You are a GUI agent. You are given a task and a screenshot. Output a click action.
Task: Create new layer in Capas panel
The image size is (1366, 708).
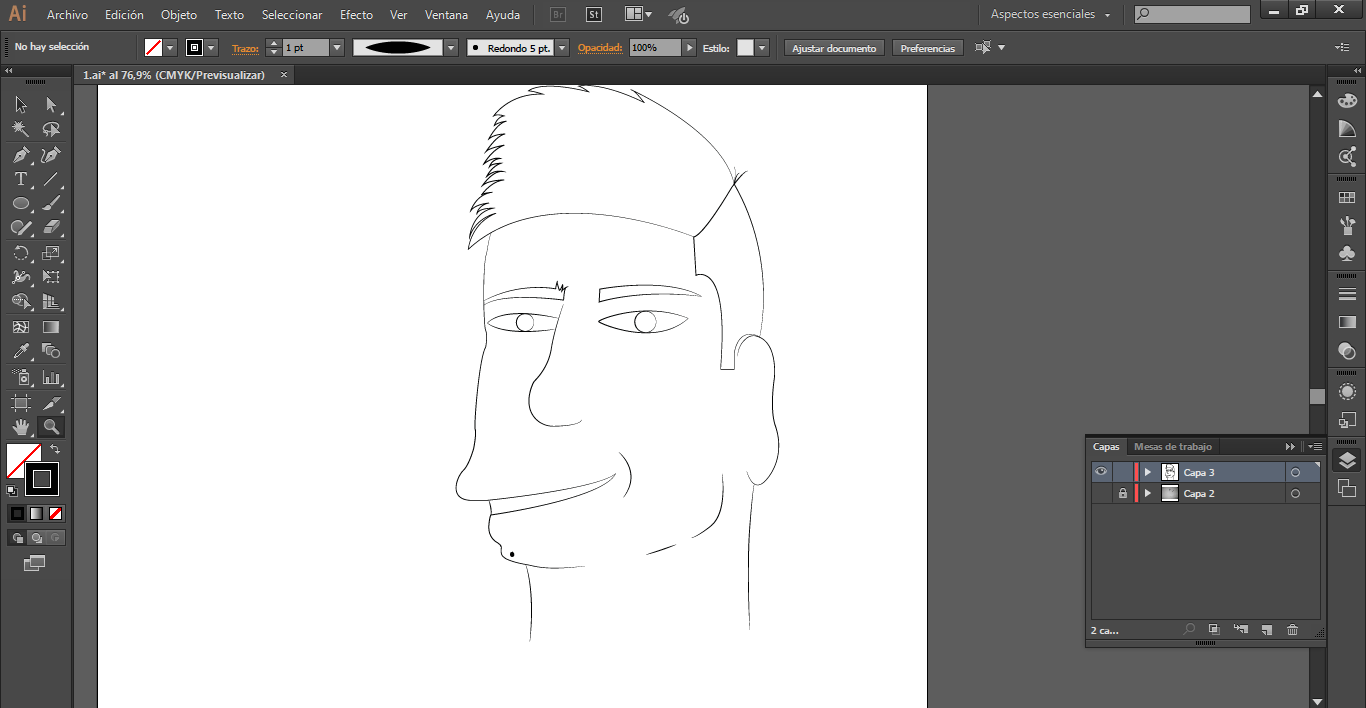point(1266,630)
